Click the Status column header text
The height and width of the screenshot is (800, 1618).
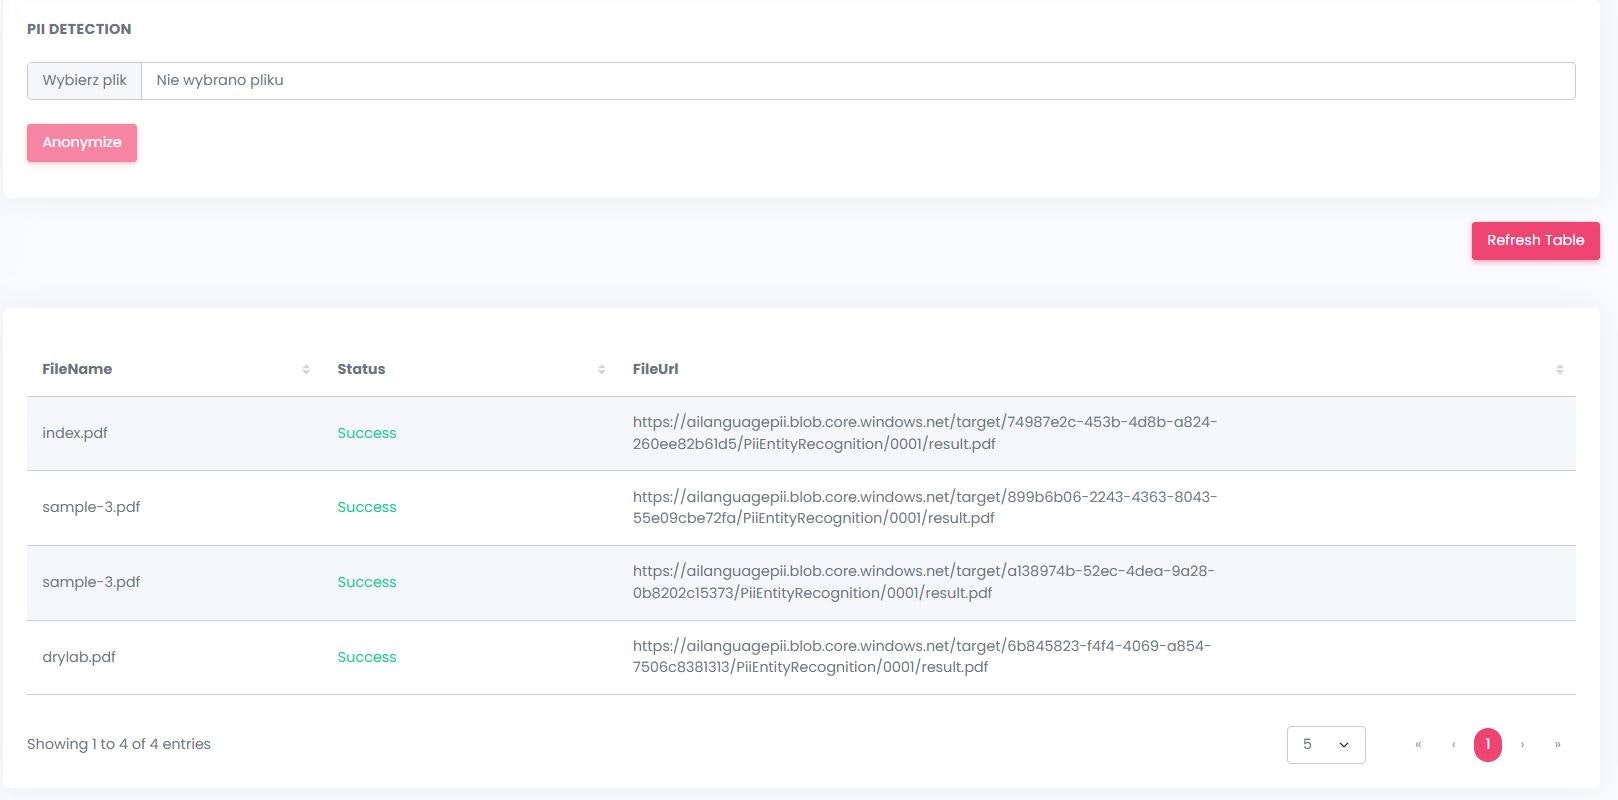coord(361,370)
